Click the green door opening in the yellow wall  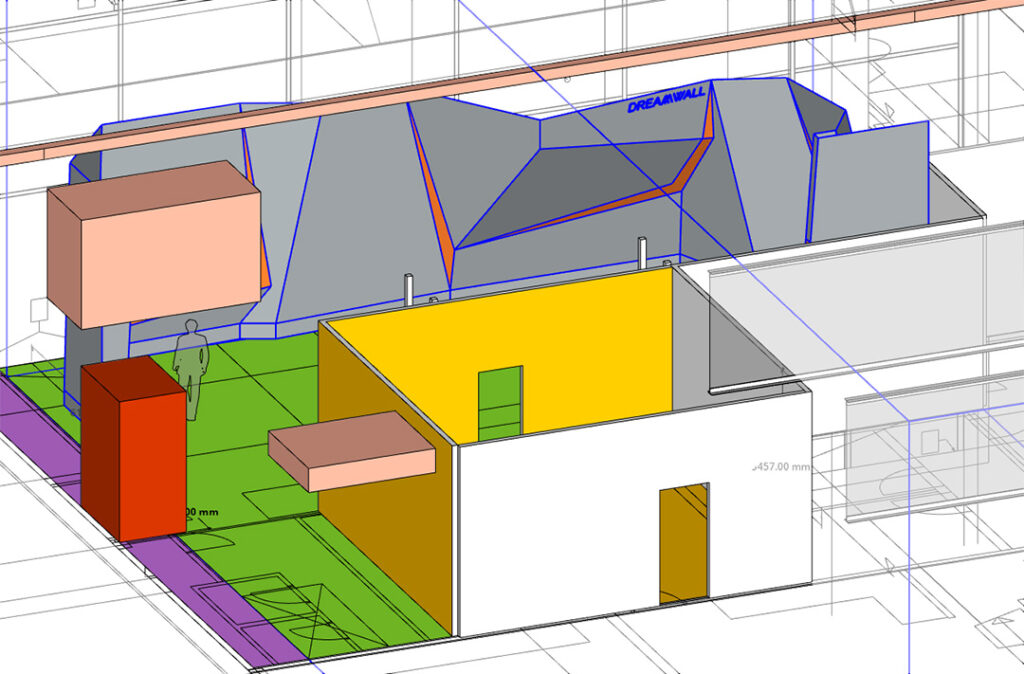click(500, 402)
